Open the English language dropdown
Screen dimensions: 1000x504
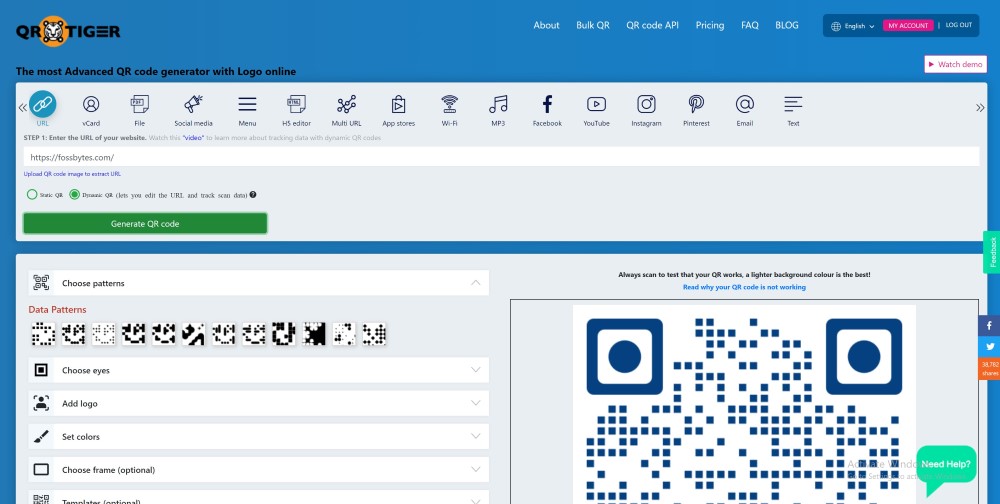pyautogui.click(x=853, y=26)
